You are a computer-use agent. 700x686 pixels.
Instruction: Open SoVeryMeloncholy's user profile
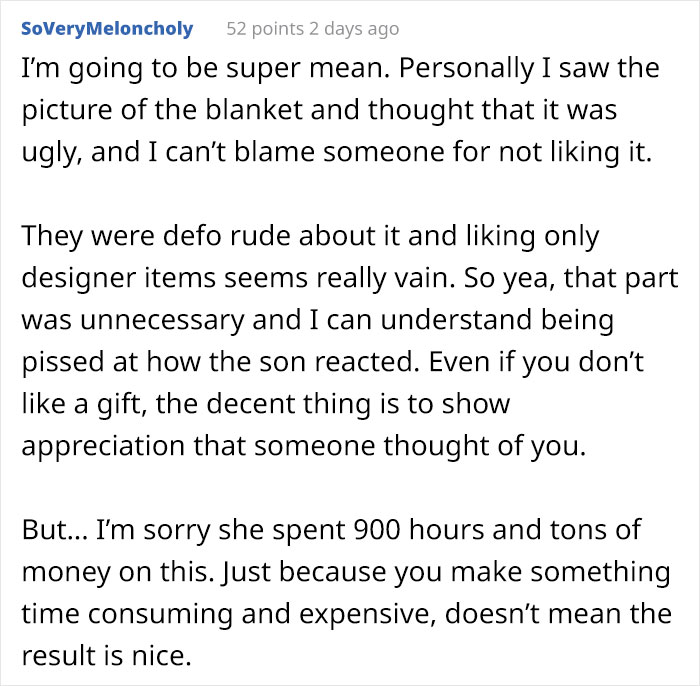(107, 28)
